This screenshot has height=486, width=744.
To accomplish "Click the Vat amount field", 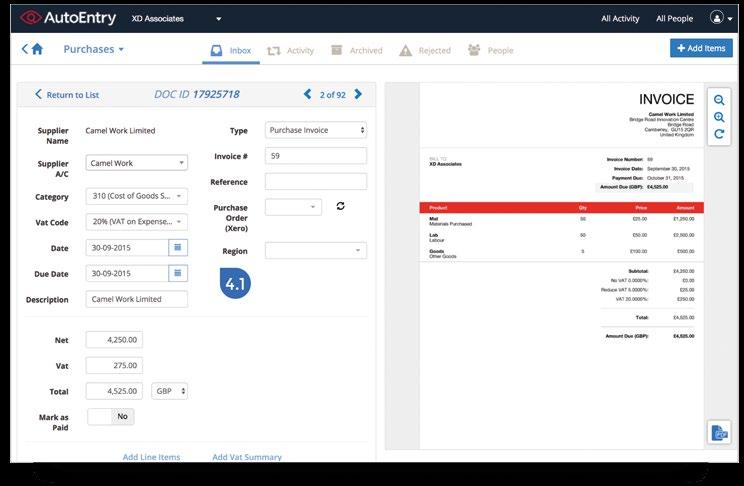I will pyautogui.click(x=114, y=365).
